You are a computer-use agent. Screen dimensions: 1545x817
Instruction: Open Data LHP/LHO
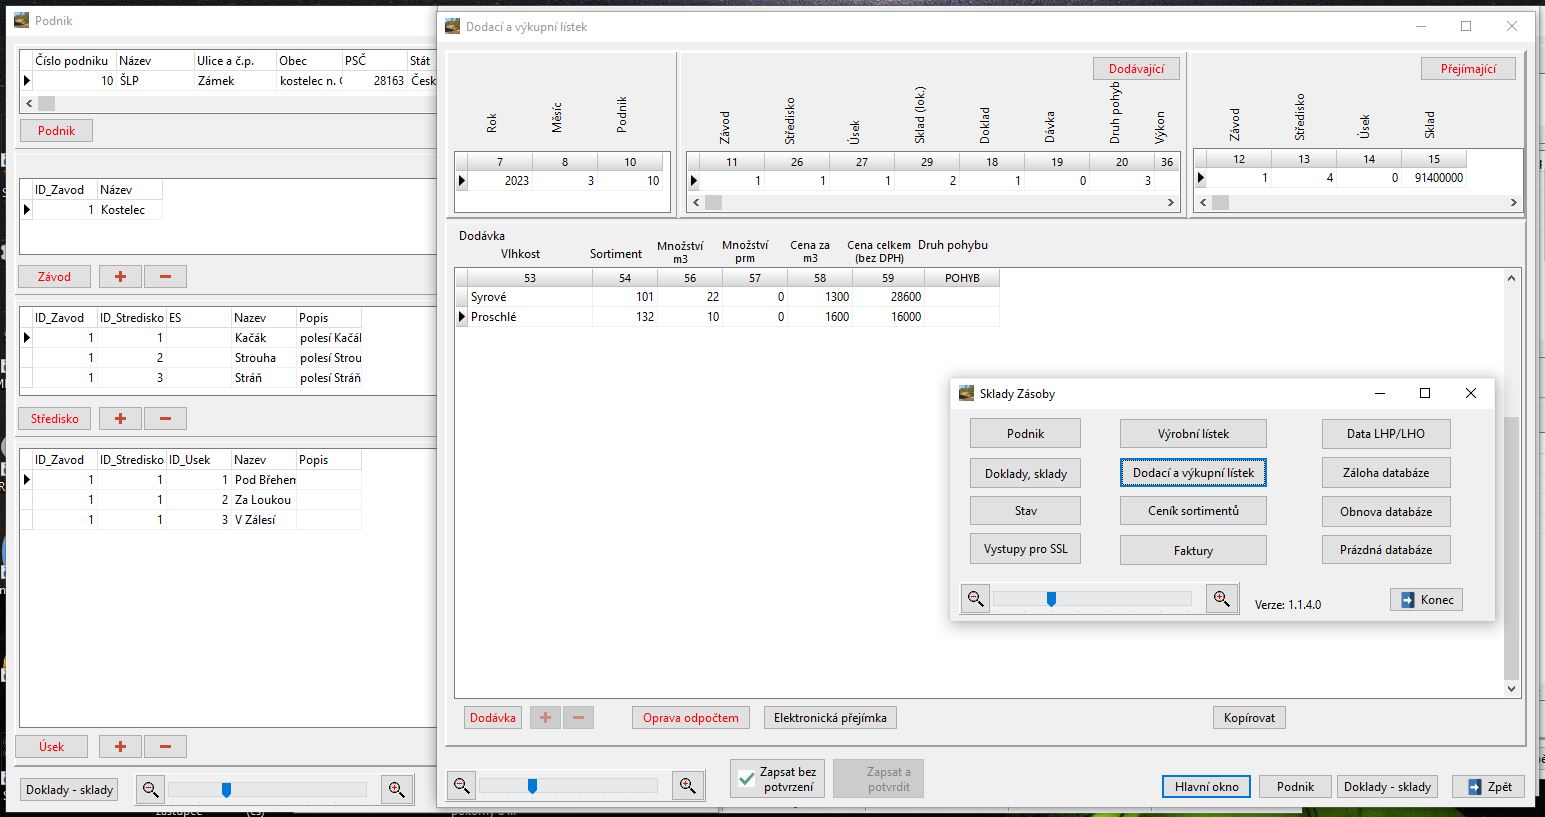(1386, 434)
